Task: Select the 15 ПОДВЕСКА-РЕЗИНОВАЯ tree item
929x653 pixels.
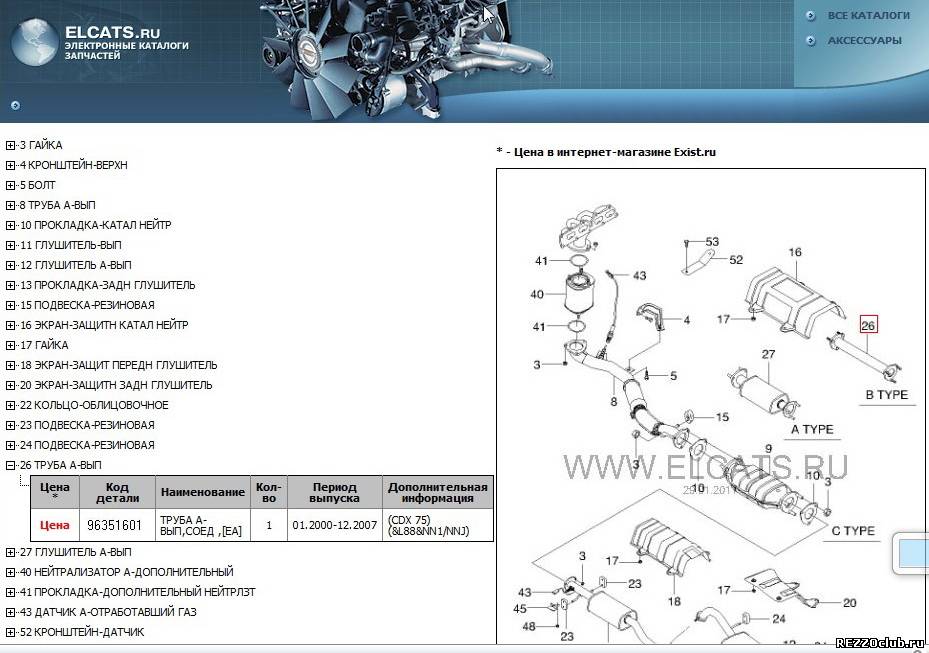Action: 87,305
